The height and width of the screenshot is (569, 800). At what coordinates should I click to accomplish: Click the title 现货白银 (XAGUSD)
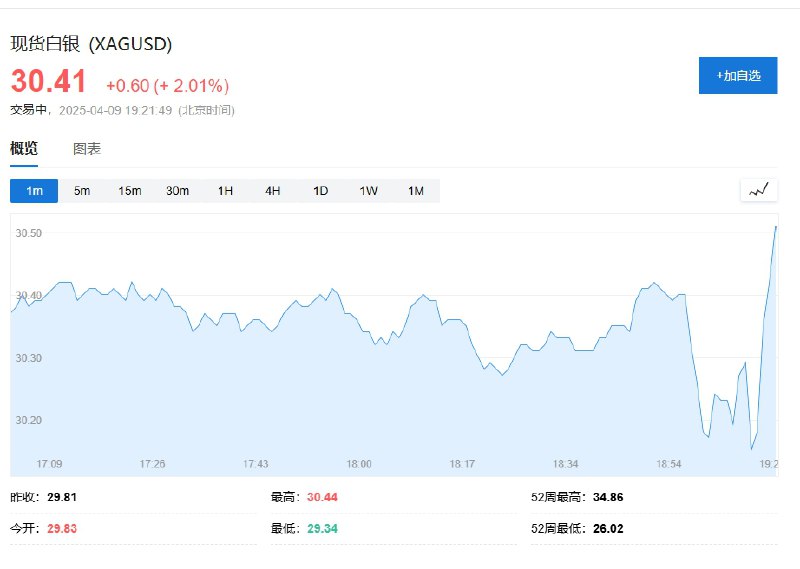point(91,44)
